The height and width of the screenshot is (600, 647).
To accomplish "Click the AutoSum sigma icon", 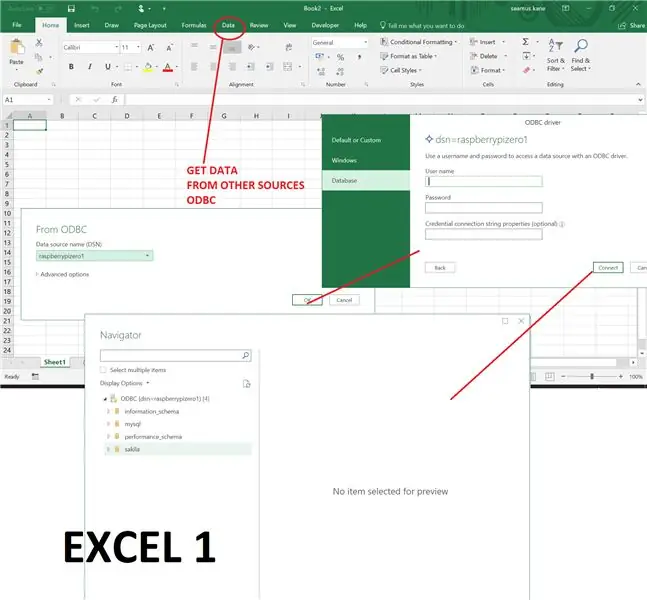I will coord(525,42).
